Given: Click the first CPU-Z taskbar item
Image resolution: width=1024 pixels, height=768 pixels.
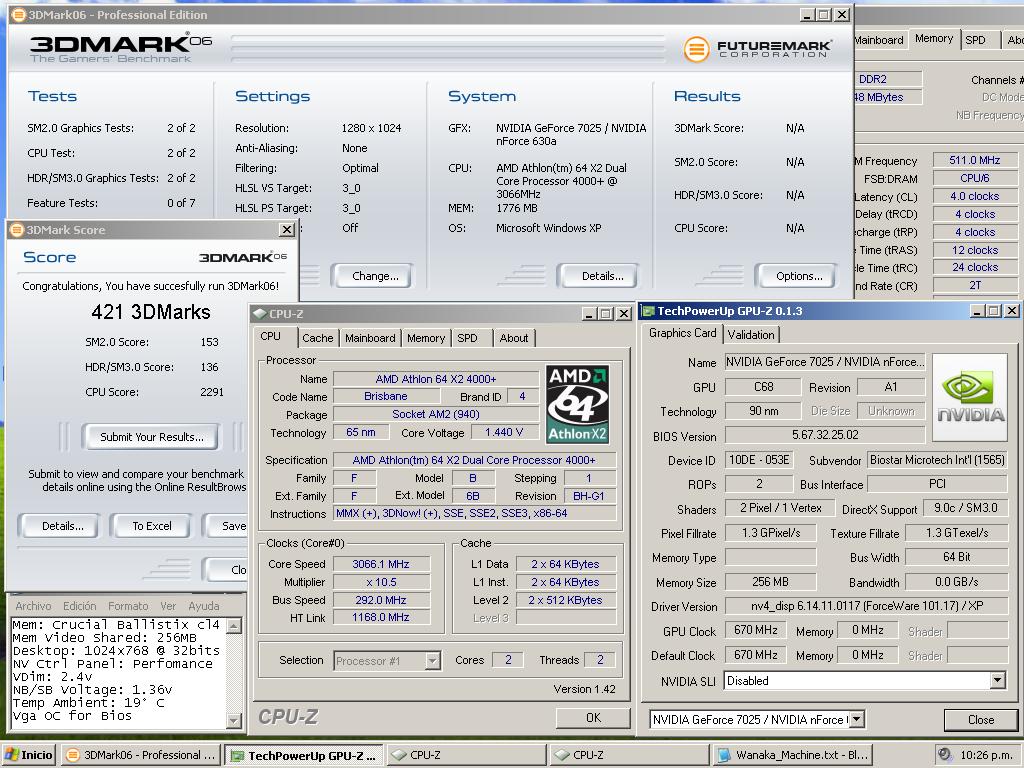Looking at the screenshot, I should 466,755.
